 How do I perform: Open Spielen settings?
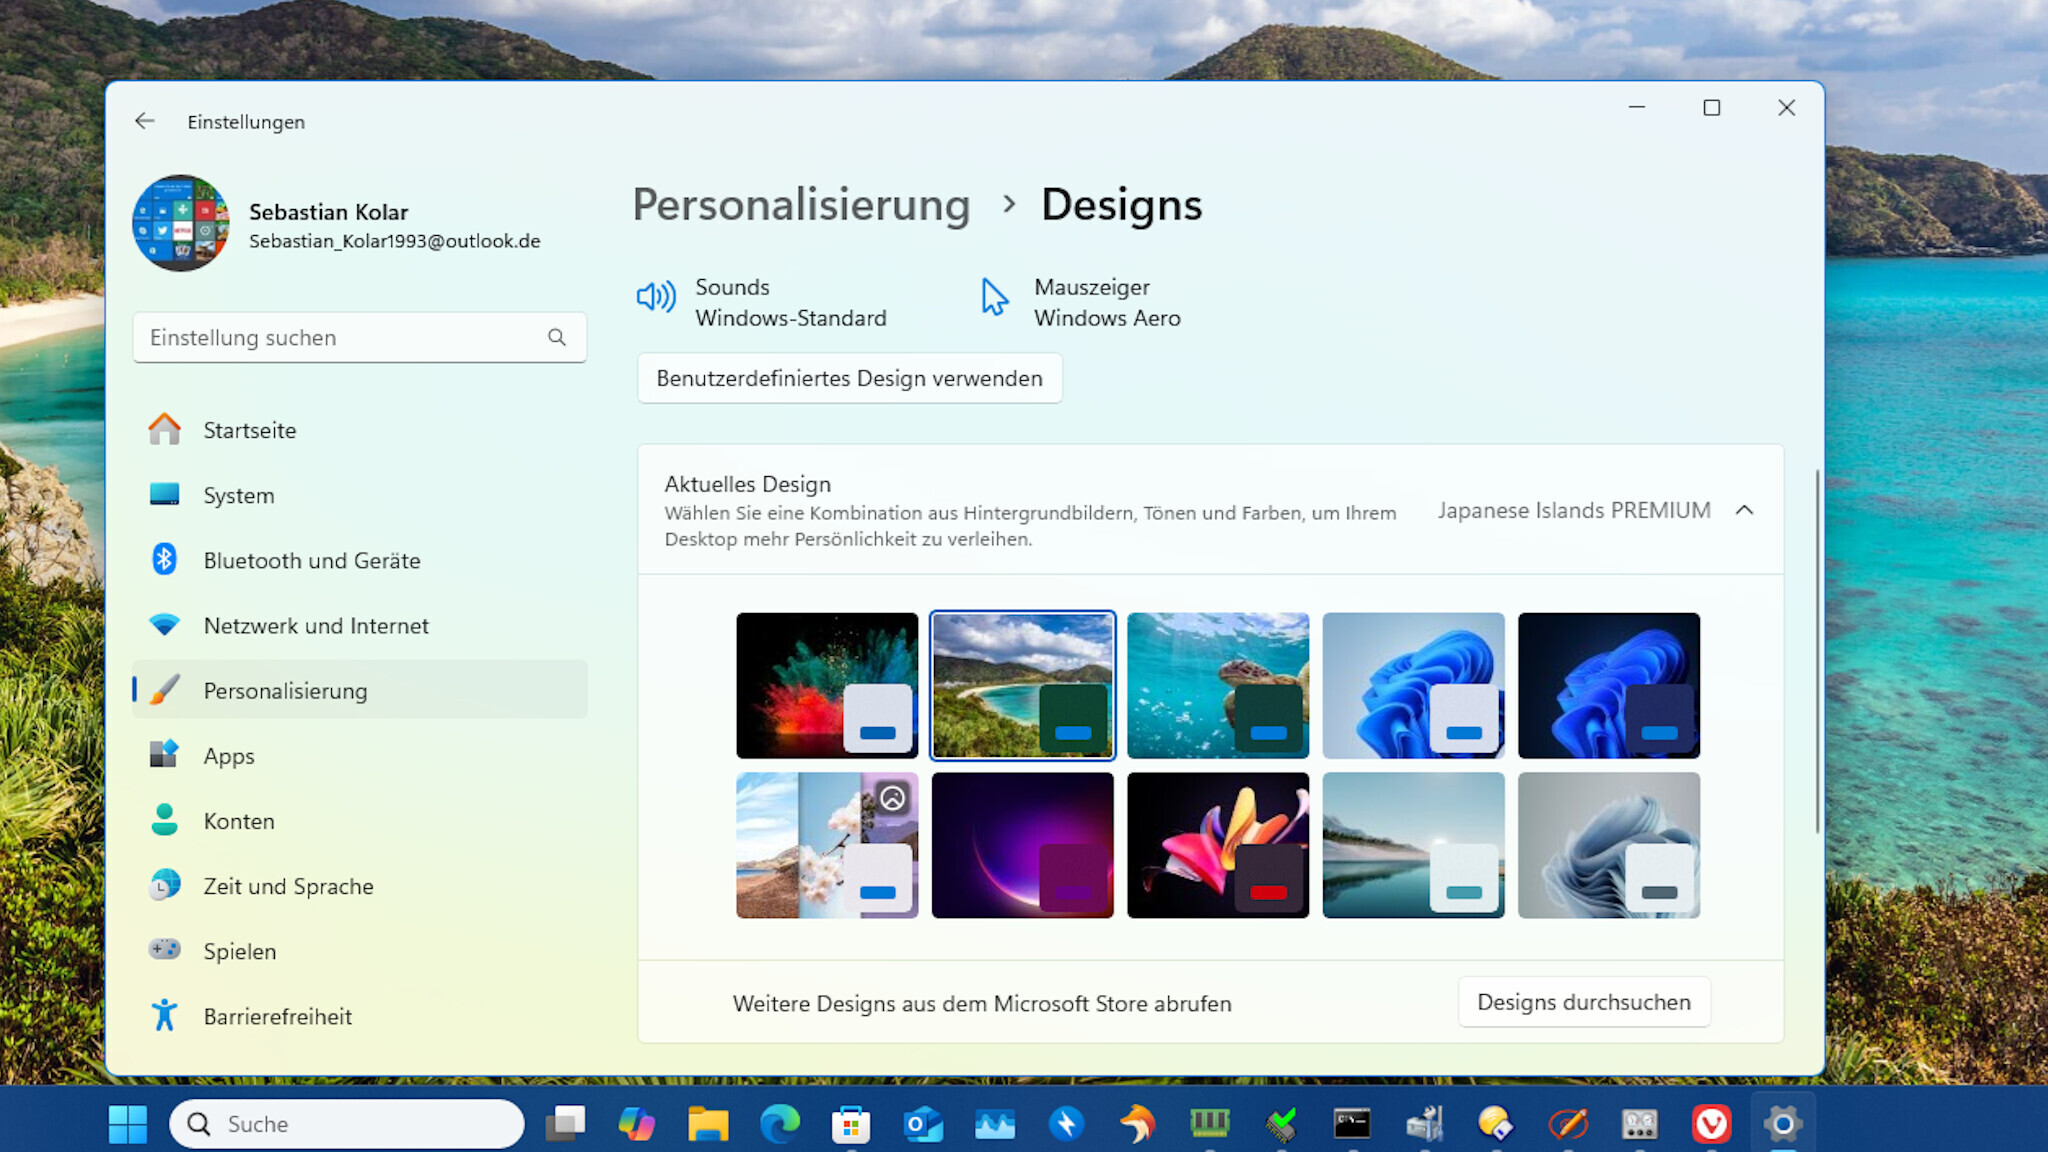tap(239, 950)
